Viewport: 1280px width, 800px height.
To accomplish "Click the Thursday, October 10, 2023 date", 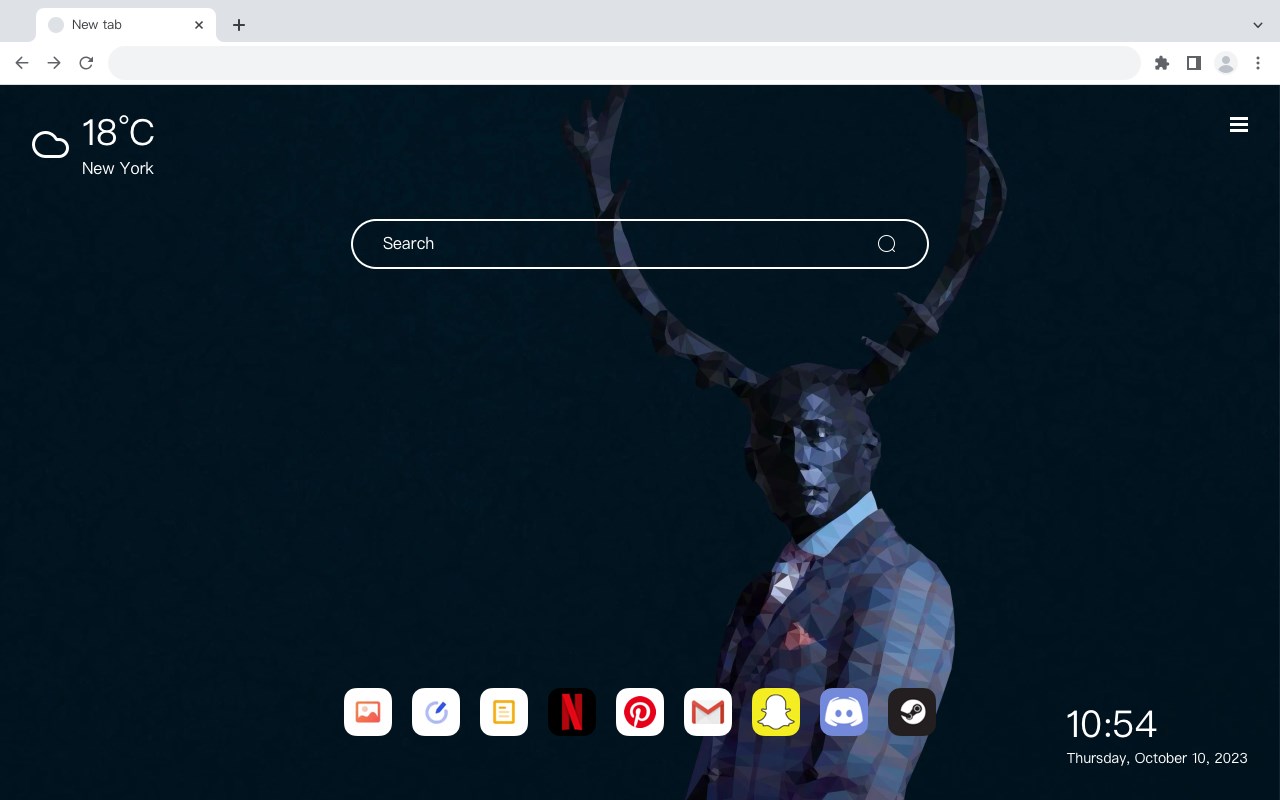I will pos(1157,758).
